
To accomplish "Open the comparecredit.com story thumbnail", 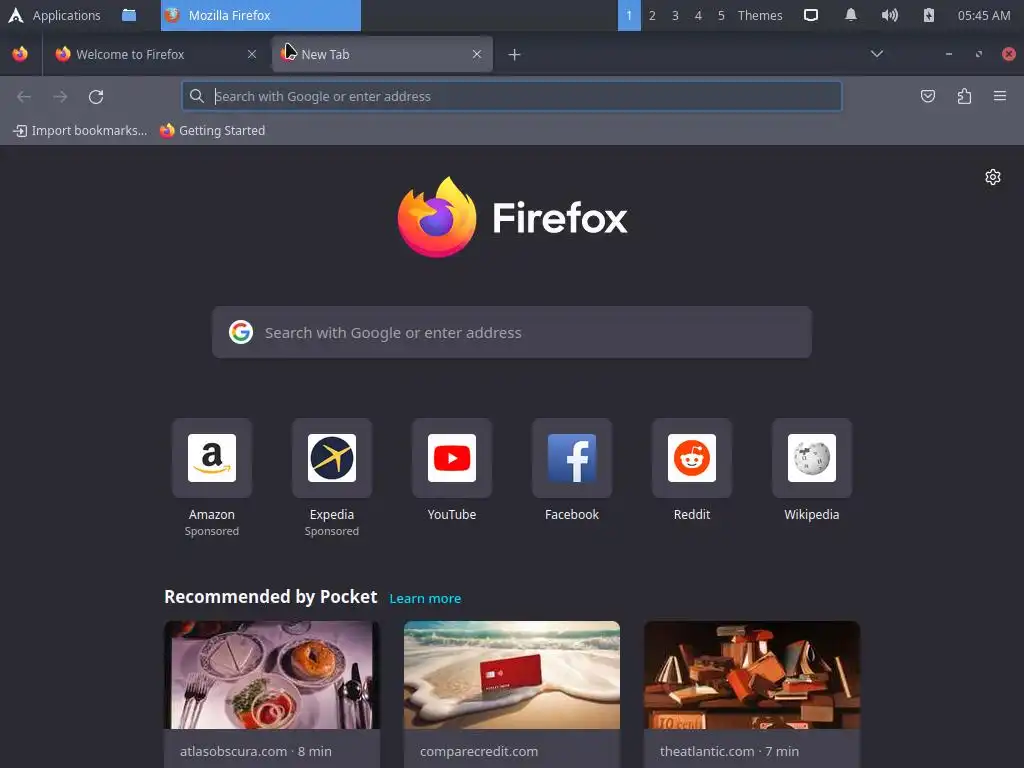I will [x=512, y=675].
